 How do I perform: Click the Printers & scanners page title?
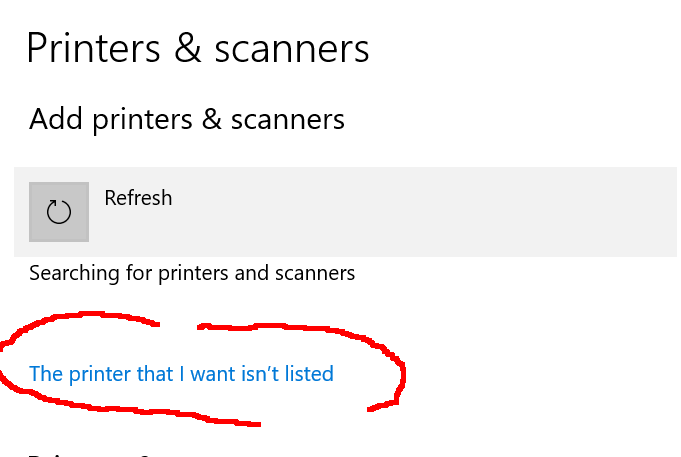[x=198, y=48]
